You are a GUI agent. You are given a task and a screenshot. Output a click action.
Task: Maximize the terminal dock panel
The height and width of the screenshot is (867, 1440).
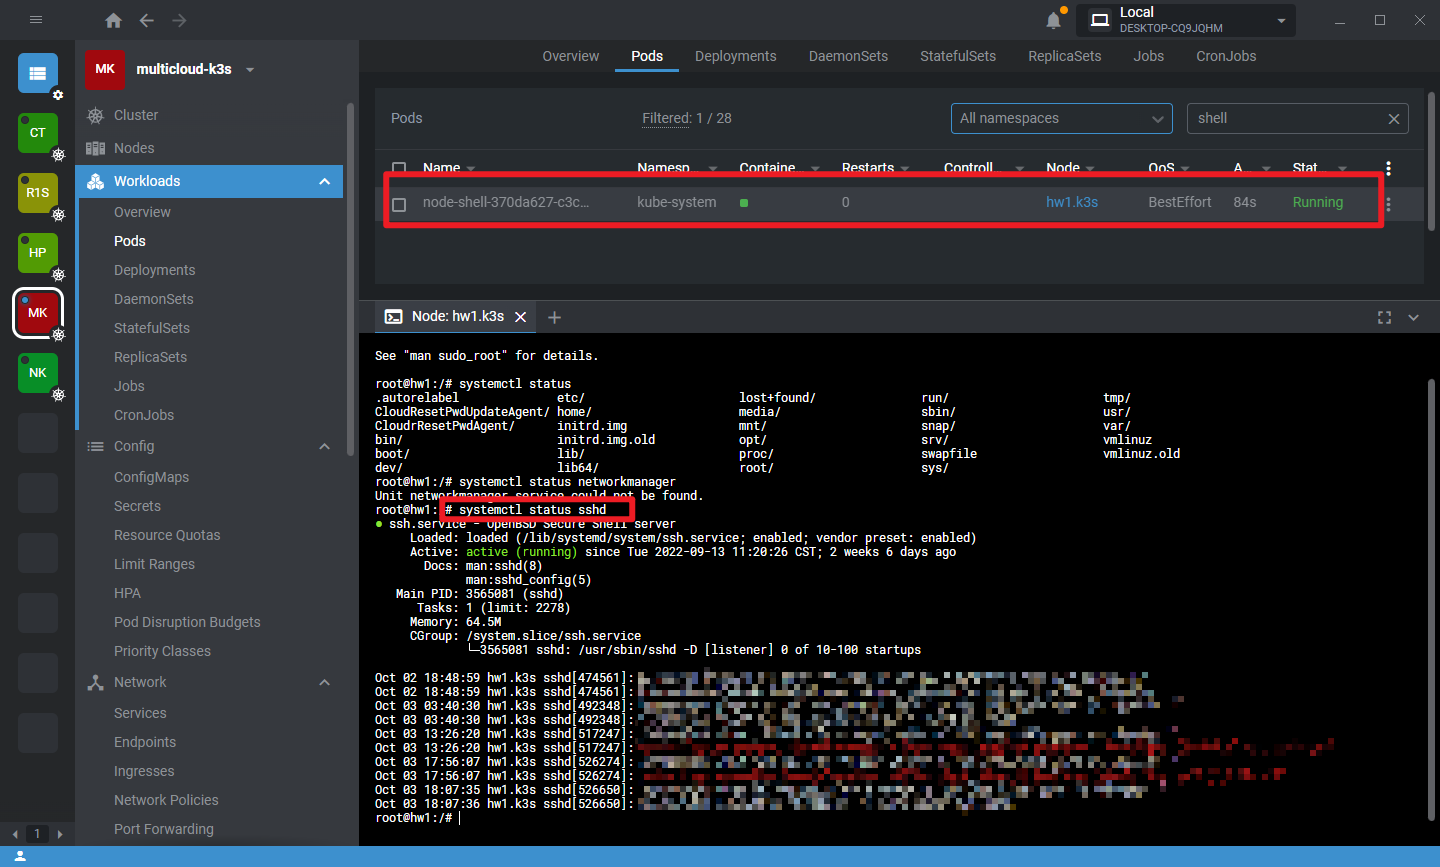click(x=1384, y=317)
